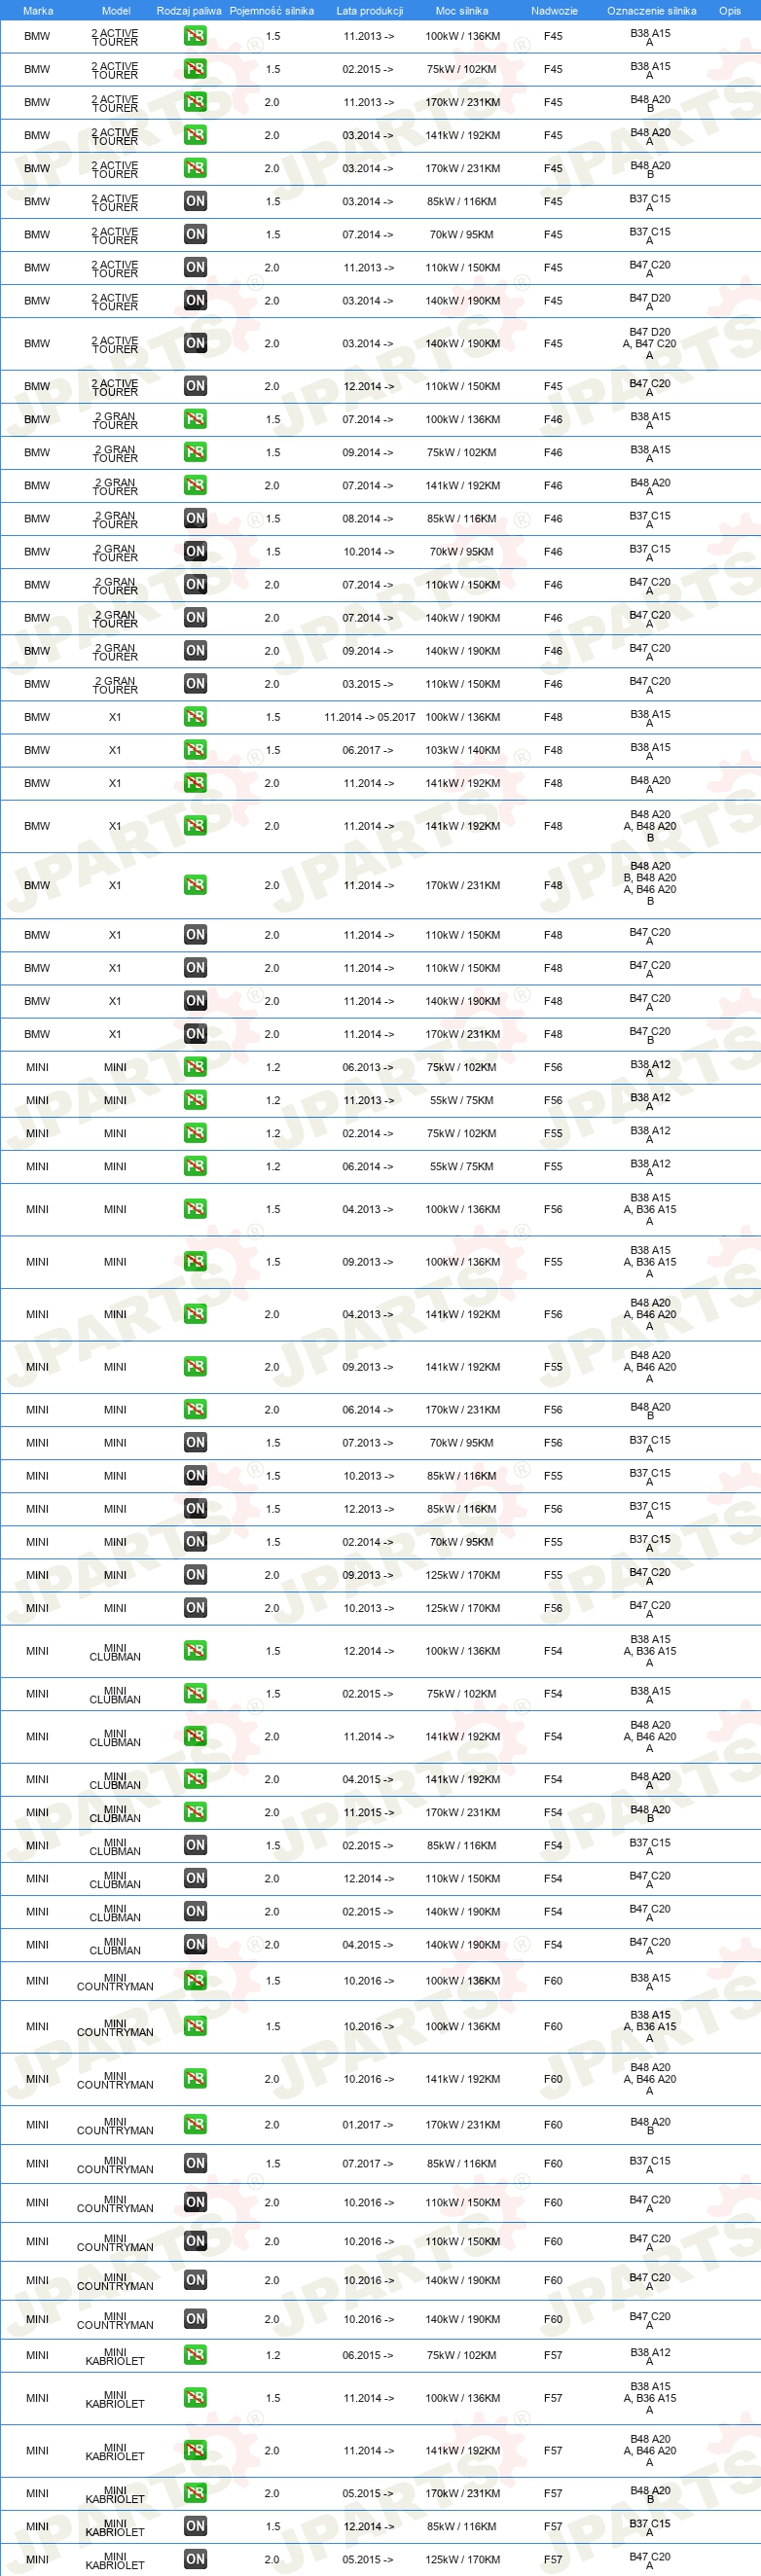Select diesel ON icon for 2 Active Tourer 70kW/95KM
The image size is (761, 2576).
(195, 234)
